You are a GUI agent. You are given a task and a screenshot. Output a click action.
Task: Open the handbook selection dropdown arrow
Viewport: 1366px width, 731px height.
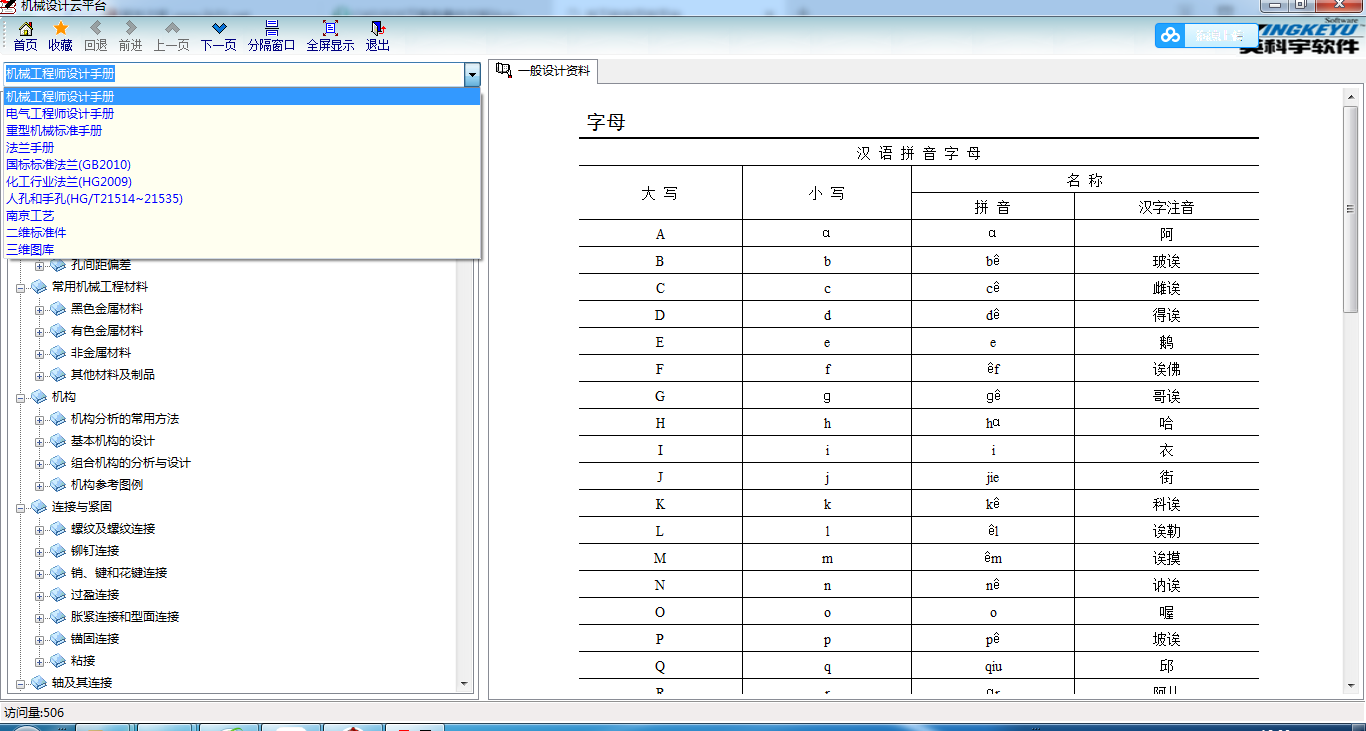(x=471, y=74)
